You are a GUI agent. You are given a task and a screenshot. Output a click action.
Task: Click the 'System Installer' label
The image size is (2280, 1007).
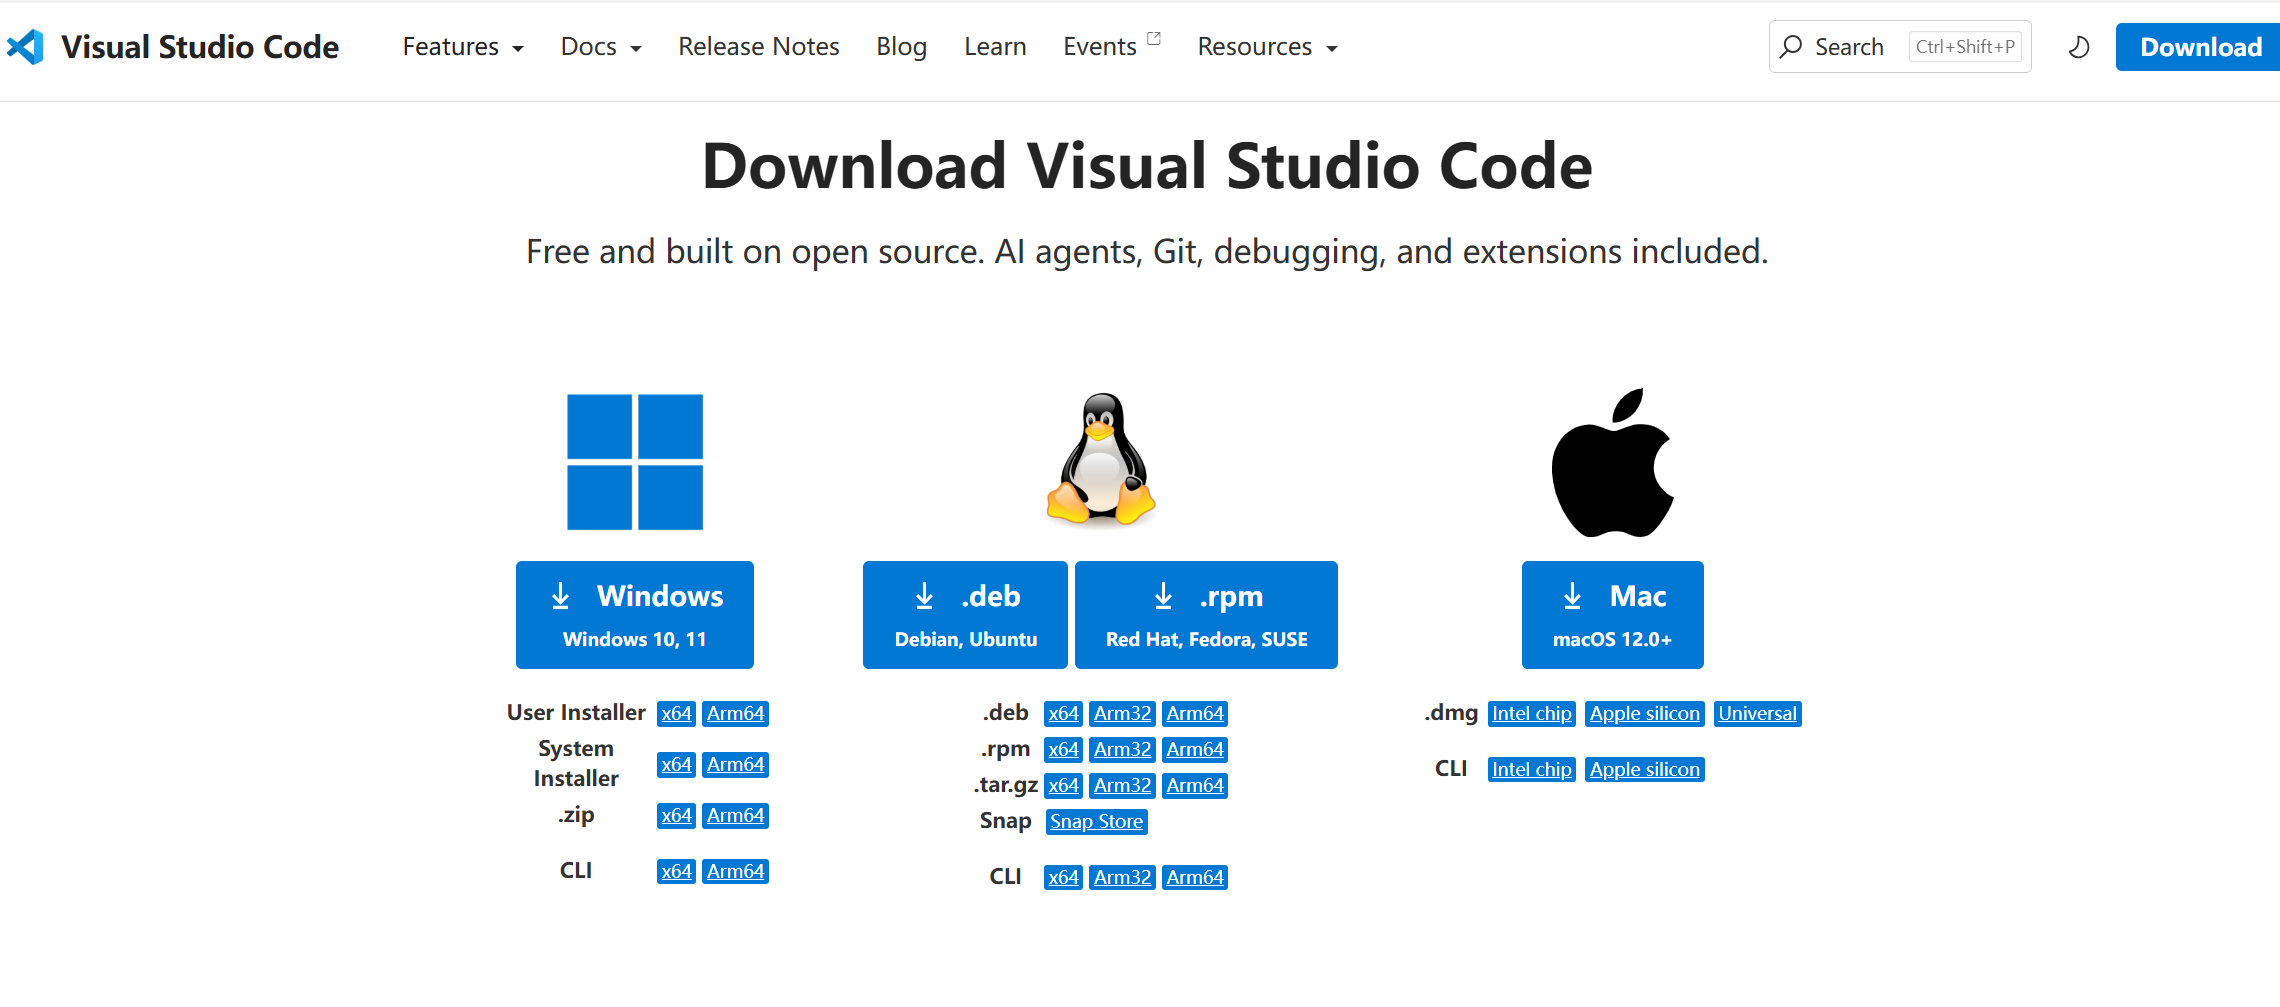(x=576, y=764)
